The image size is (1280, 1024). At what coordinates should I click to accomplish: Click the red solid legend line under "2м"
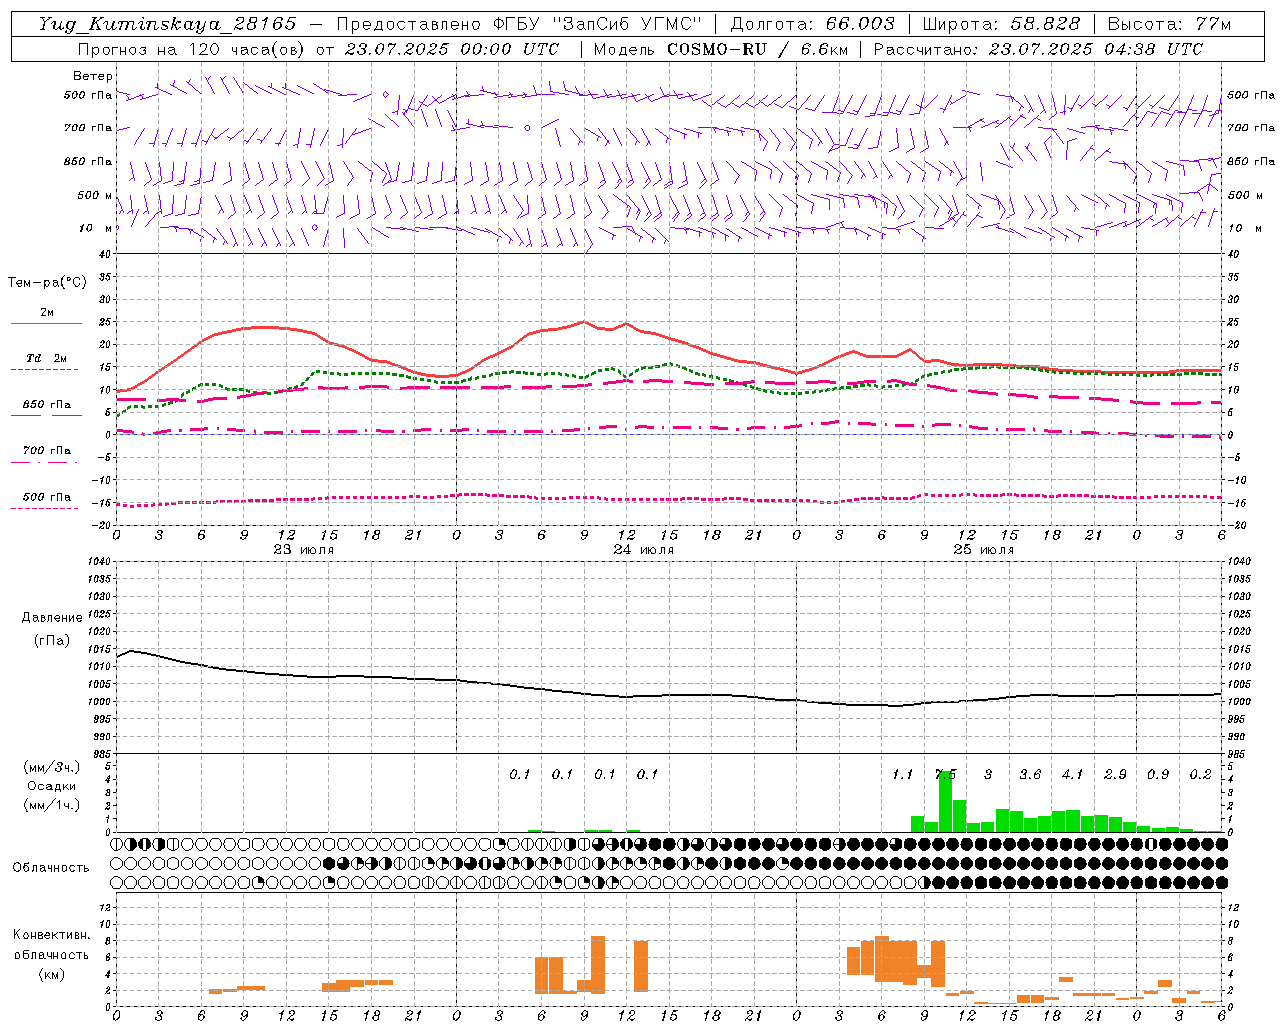46,324
